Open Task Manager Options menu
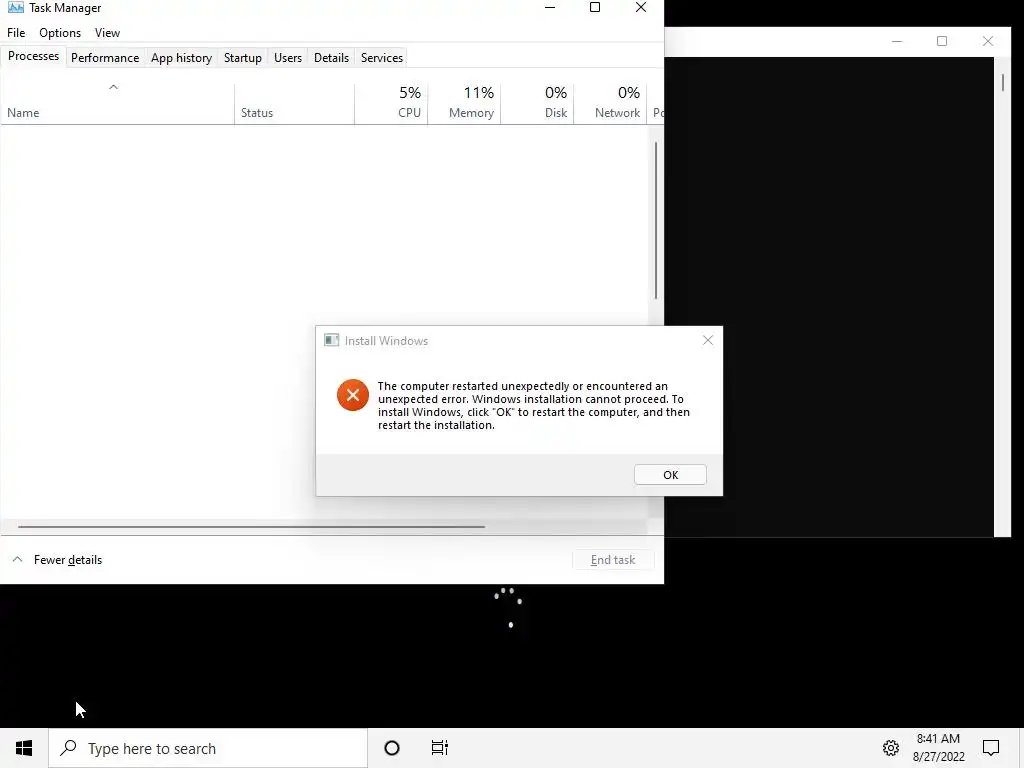Image resolution: width=1024 pixels, height=768 pixels. [x=60, y=33]
